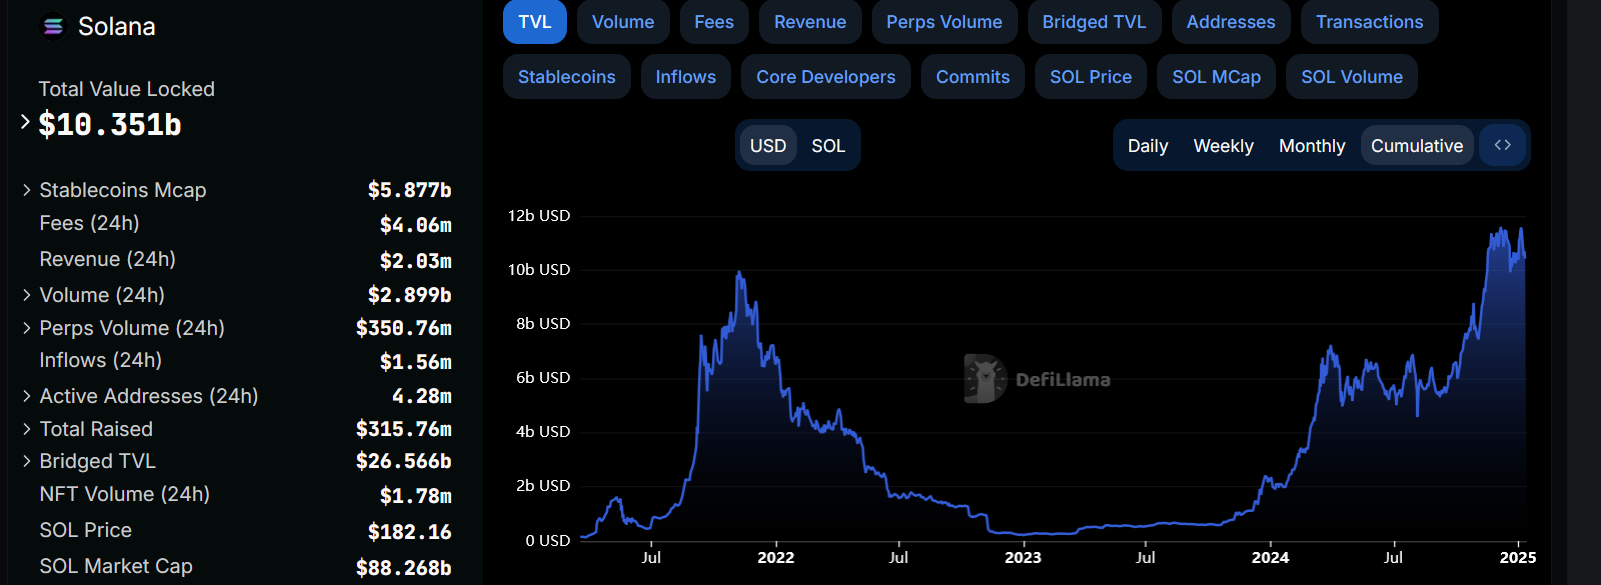Toggle Inflows chart metric
This screenshot has width=1601, height=585.
pyautogui.click(x=686, y=77)
